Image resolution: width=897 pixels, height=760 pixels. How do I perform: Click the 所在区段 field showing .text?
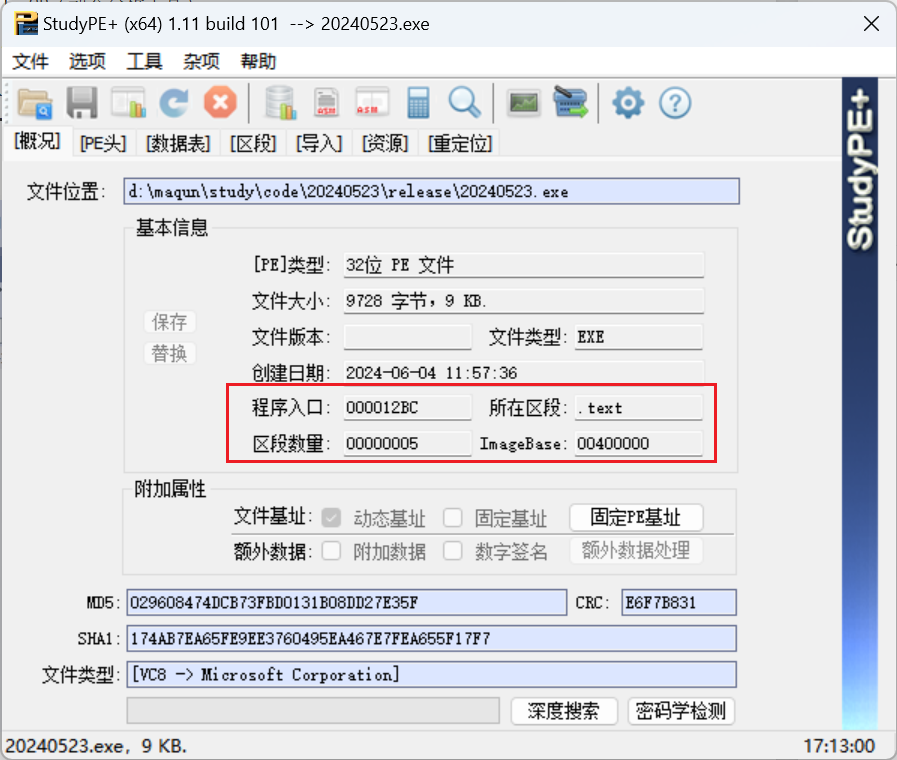pyautogui.click(x=638, y=408)
